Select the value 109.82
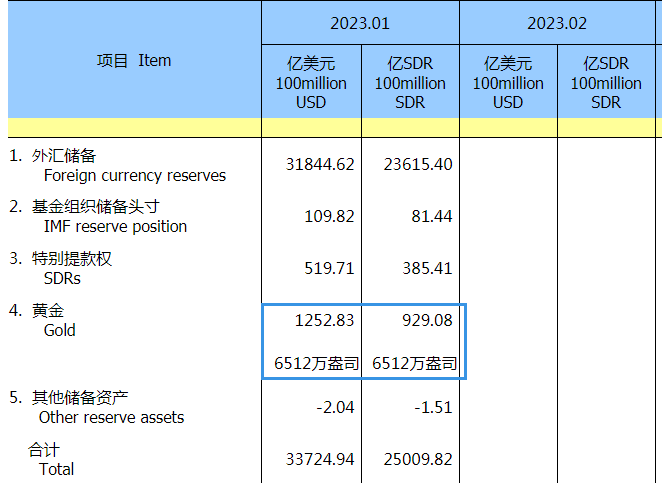Viewport: 662px width, 483px height. pyautogui.click(x=329, y=216)
